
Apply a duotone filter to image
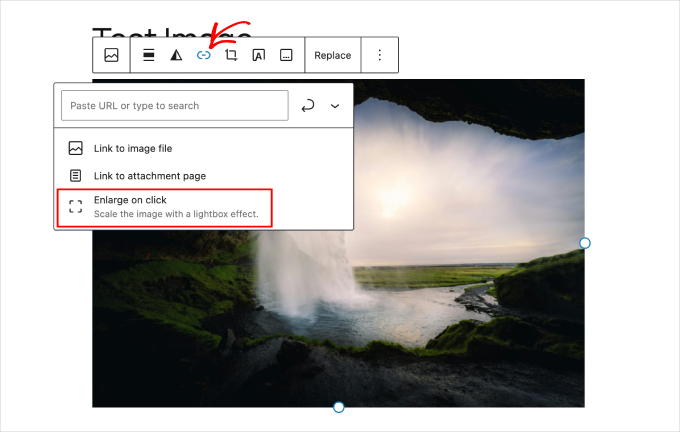(176, 56)
